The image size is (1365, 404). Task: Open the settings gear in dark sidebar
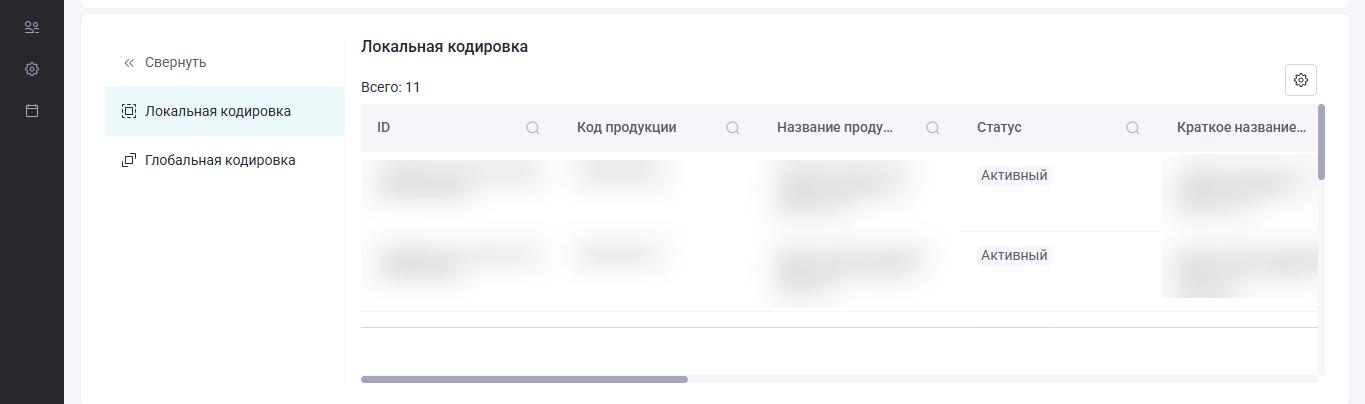coord(32,69)
